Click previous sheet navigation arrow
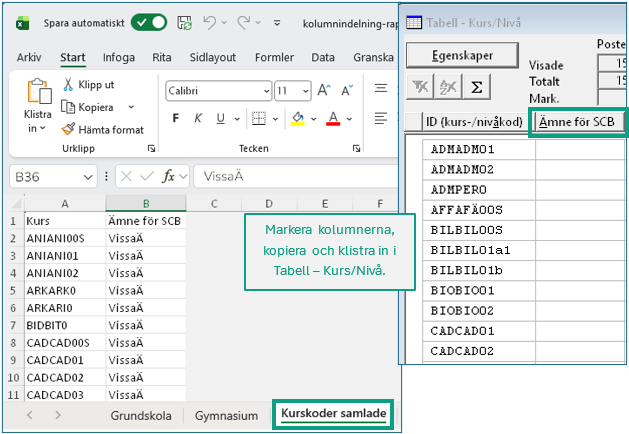The width and height of the screenshot is (629, 434). [30, 415]
